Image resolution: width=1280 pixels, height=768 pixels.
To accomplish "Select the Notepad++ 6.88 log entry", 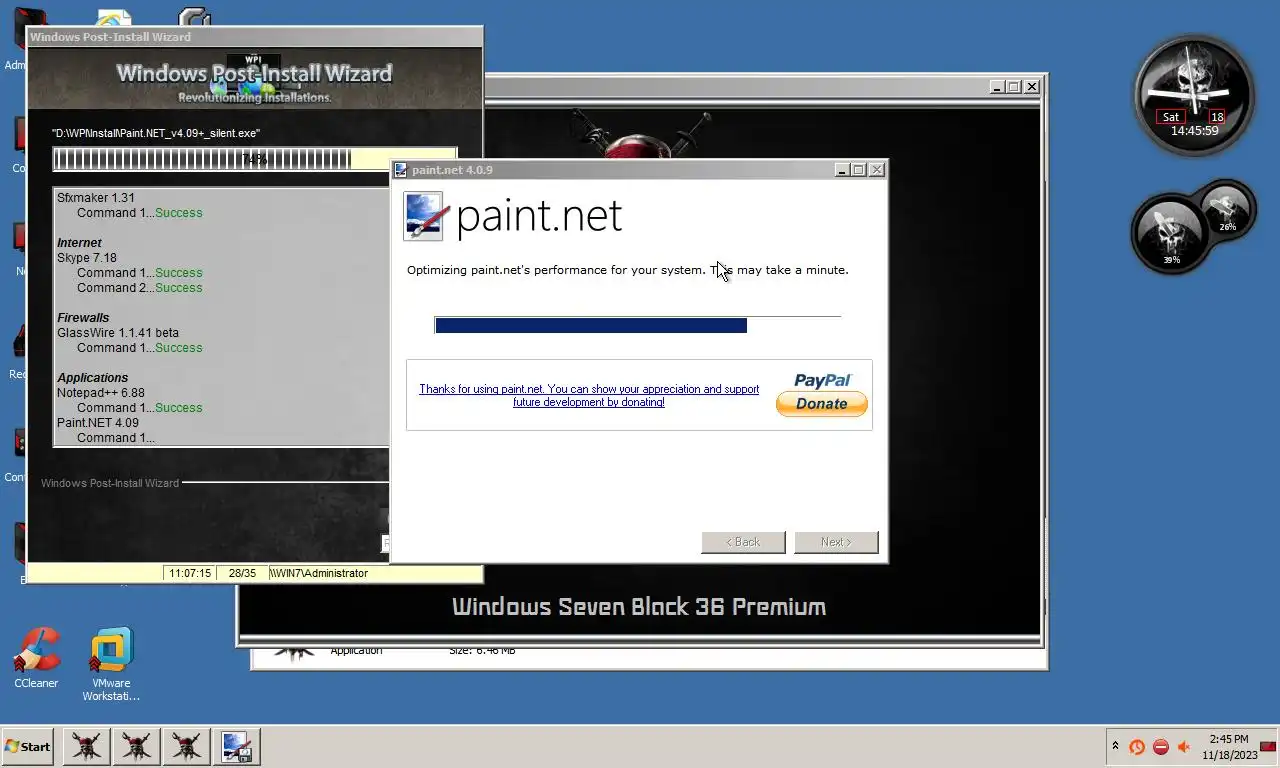I will click(101, 393).
